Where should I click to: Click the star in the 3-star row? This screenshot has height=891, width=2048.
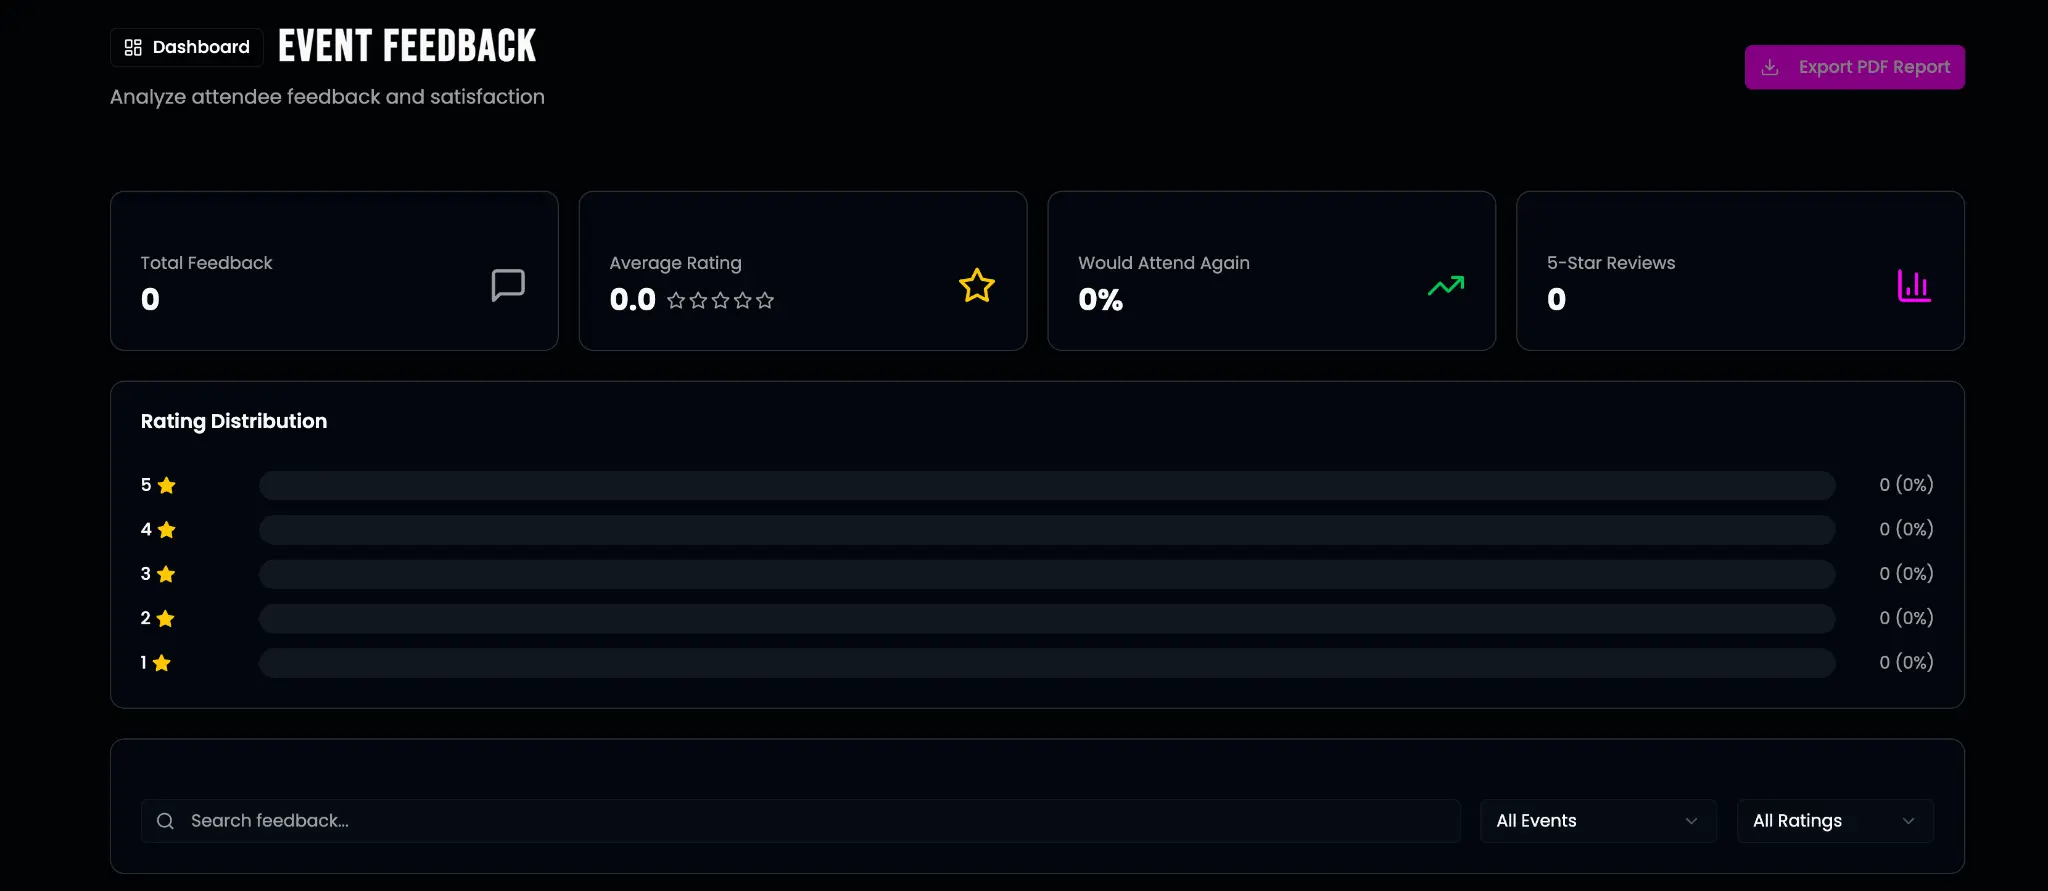[x=166, y=574]
